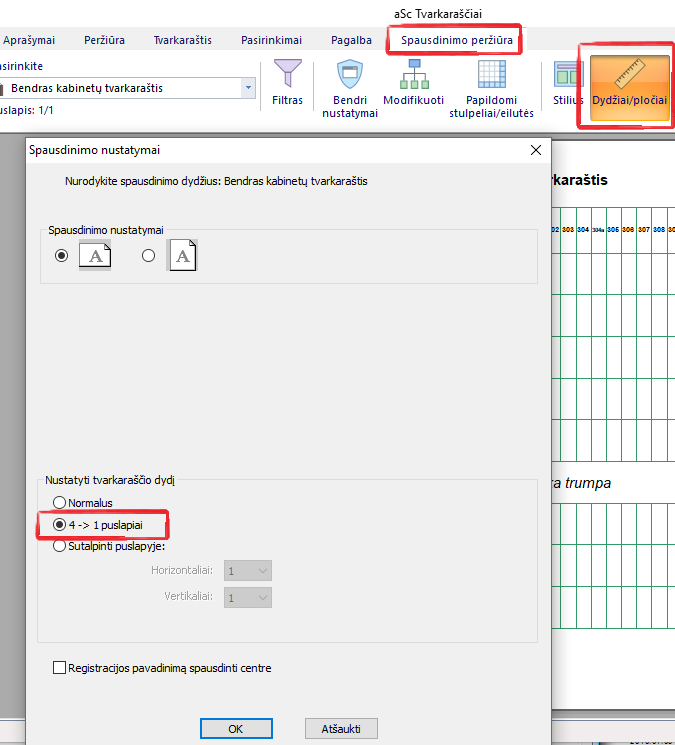Select the 4 -> 1 puslapiai option
Screen dimensions: 675x745
click(x=61, y=524)
